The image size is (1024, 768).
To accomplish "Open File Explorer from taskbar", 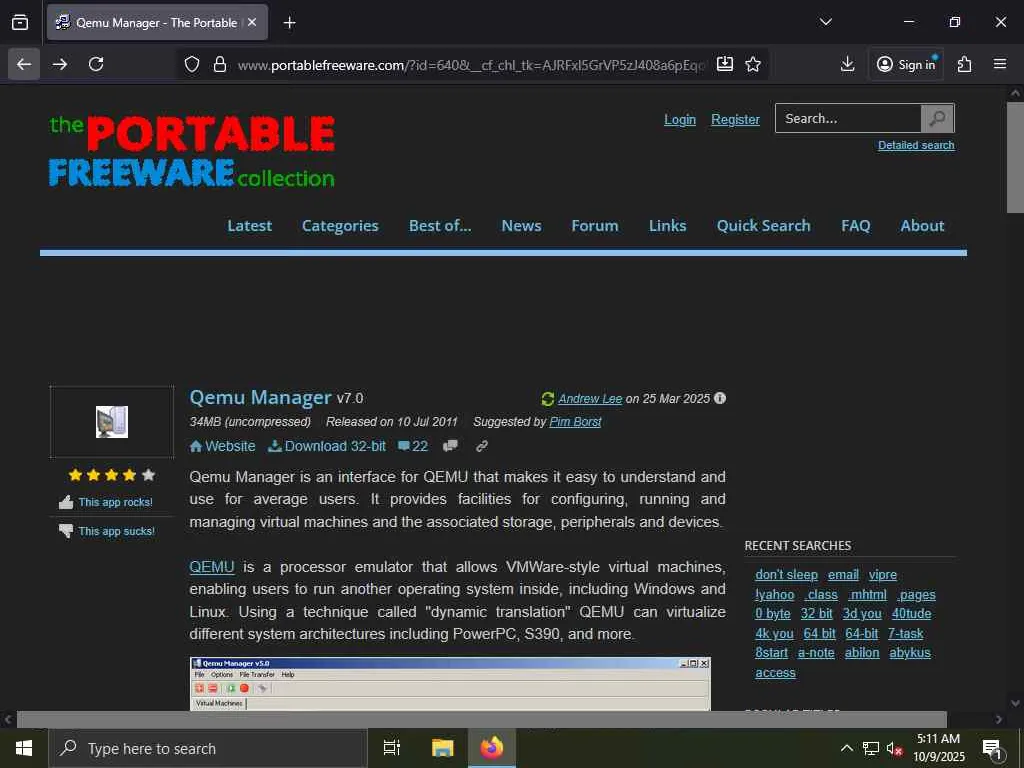I will (x=442, y=748).
